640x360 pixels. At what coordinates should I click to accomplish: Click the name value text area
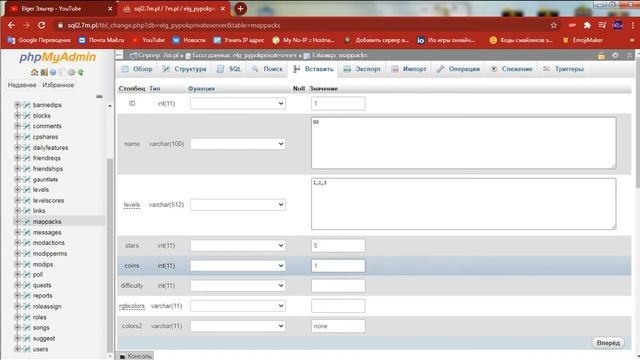[x=464, y=143]
